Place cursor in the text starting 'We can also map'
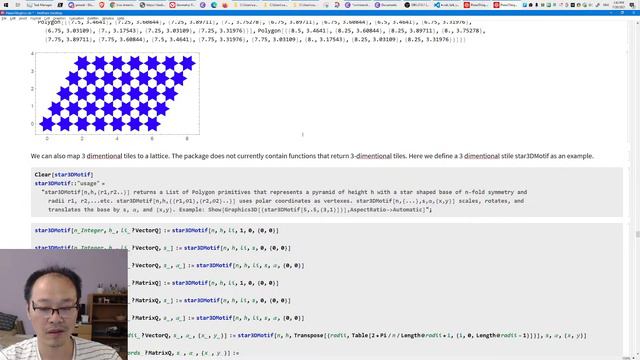 click(x=312, y=156)
